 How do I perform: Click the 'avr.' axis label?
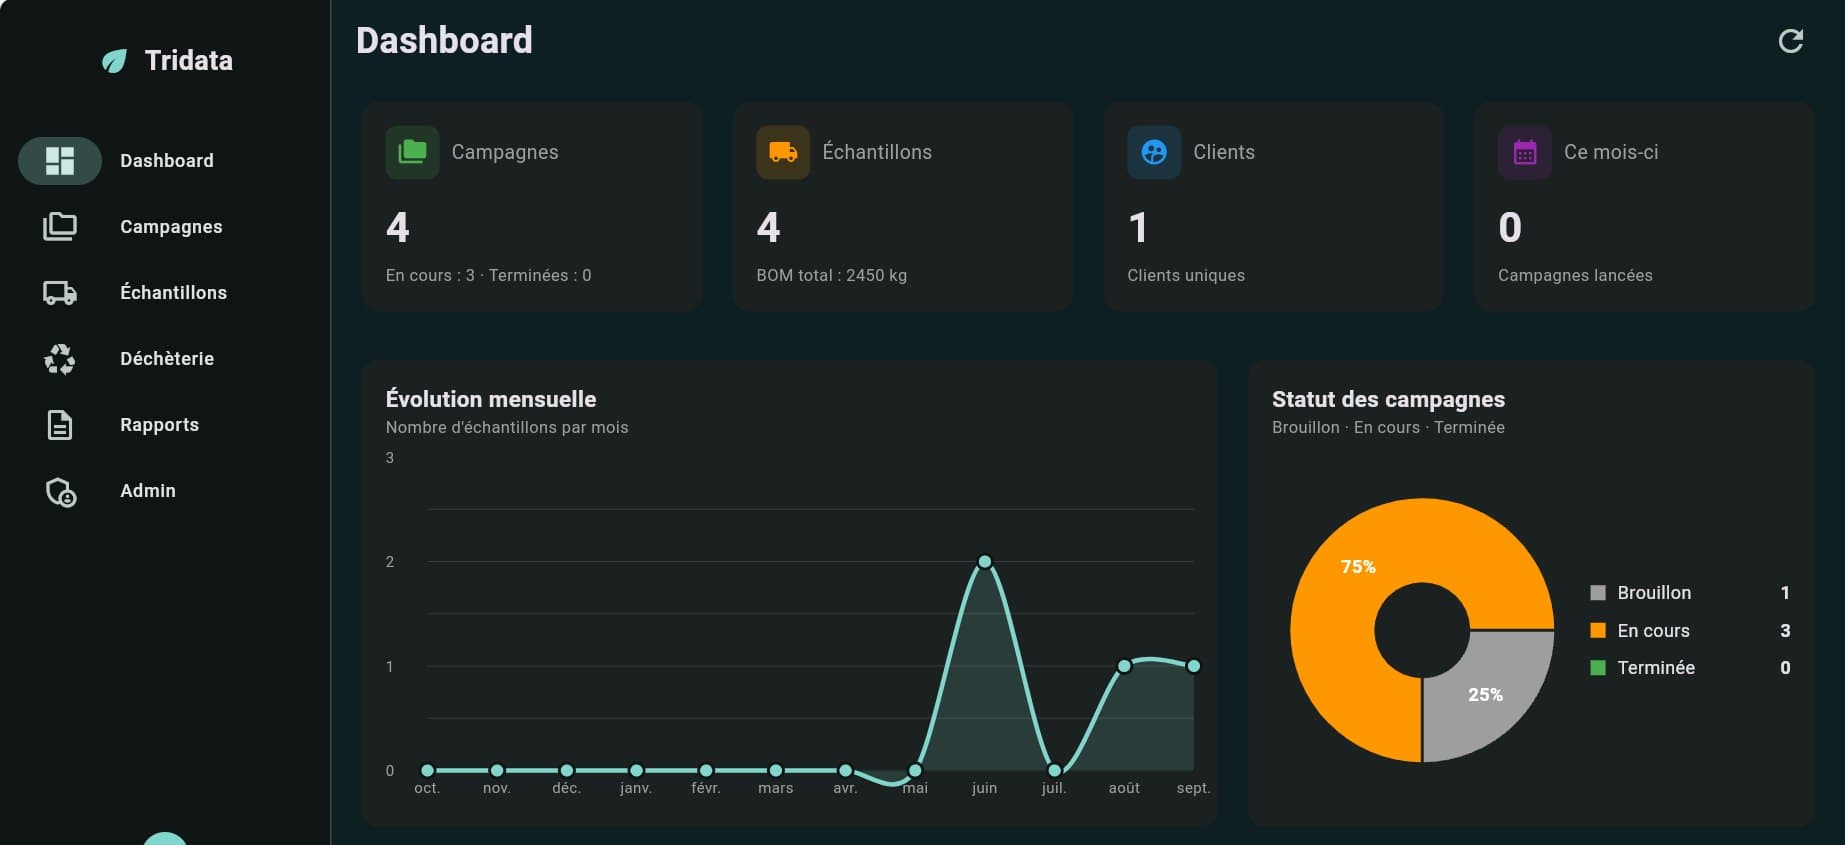[845, 788]
